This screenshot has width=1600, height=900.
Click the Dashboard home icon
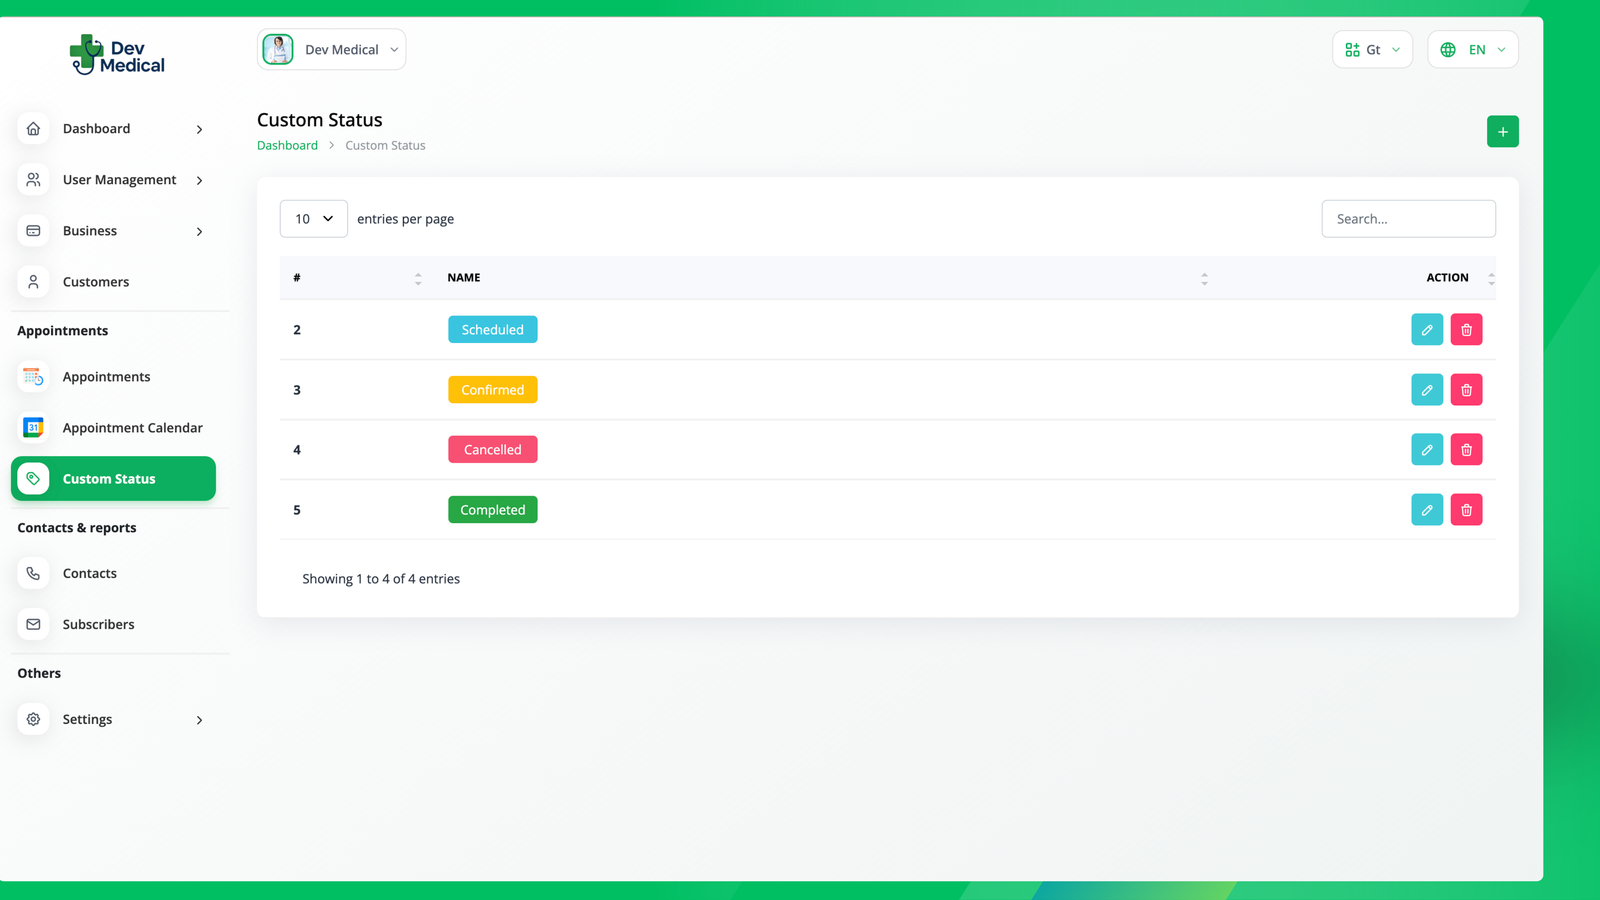point(33,128)
